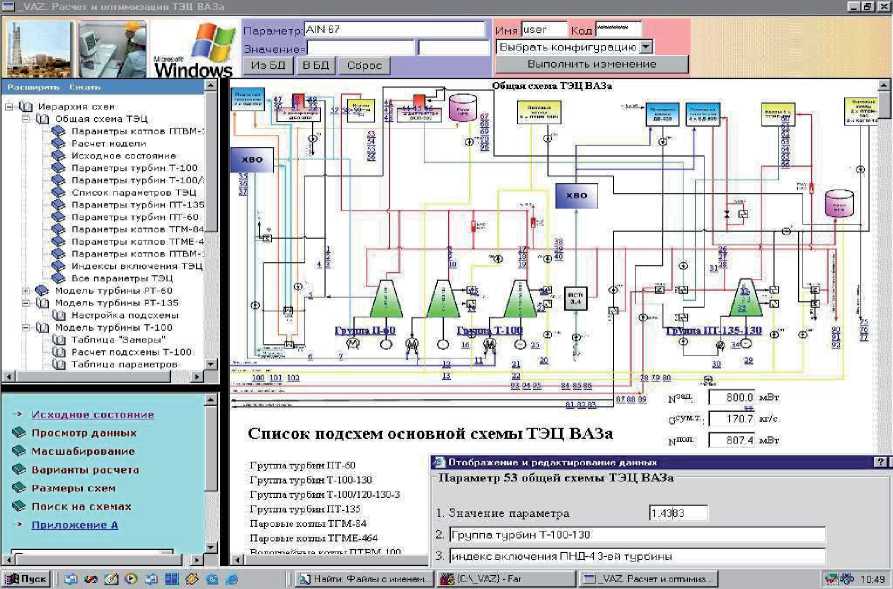
Task: Collapse the Модель турбины Т-100 node
Action: (26, 328)
